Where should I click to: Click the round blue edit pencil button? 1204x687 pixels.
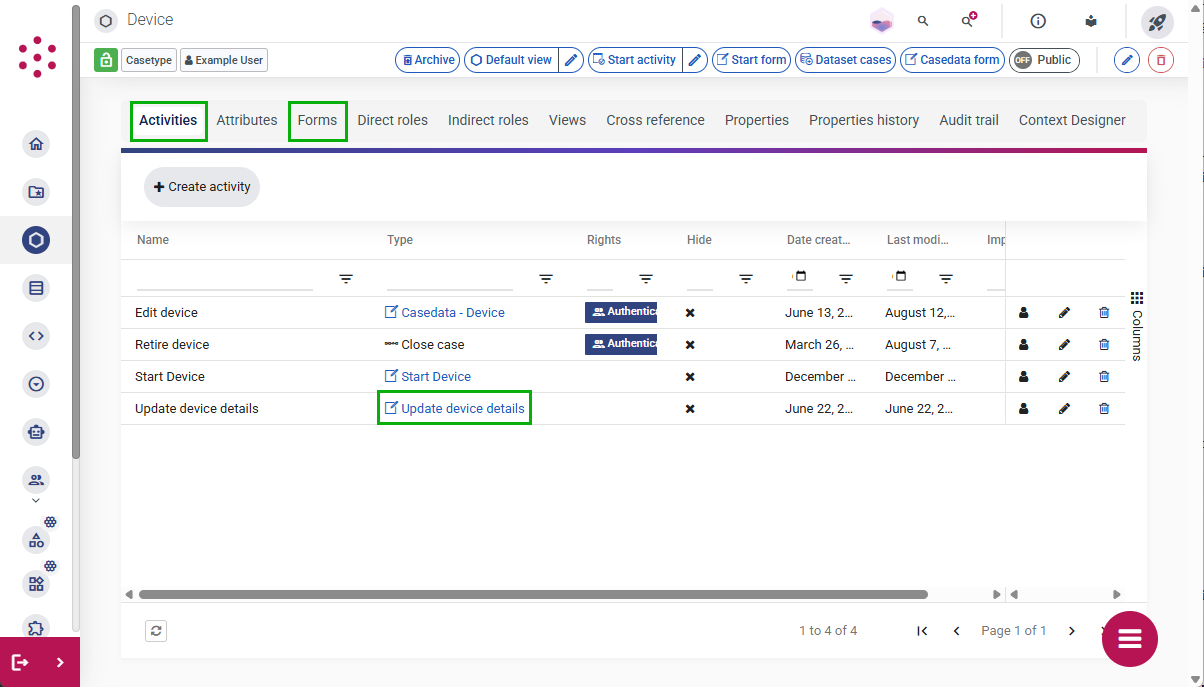coord(1127,60)
